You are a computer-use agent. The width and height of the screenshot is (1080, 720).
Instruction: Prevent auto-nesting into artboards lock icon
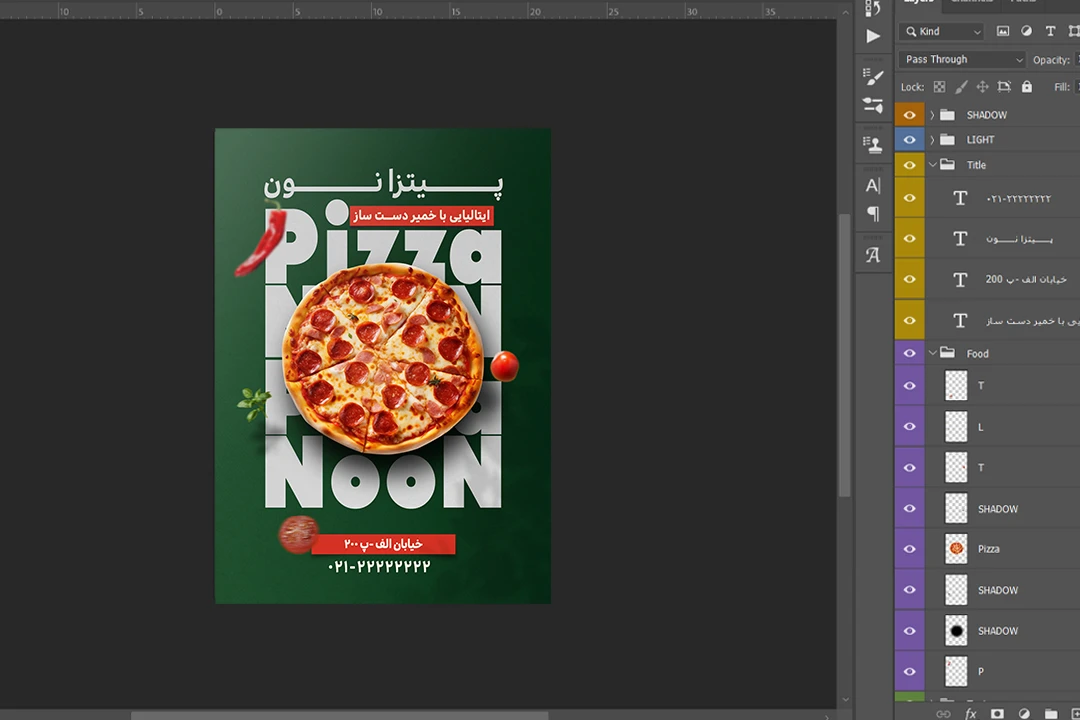1004,87
